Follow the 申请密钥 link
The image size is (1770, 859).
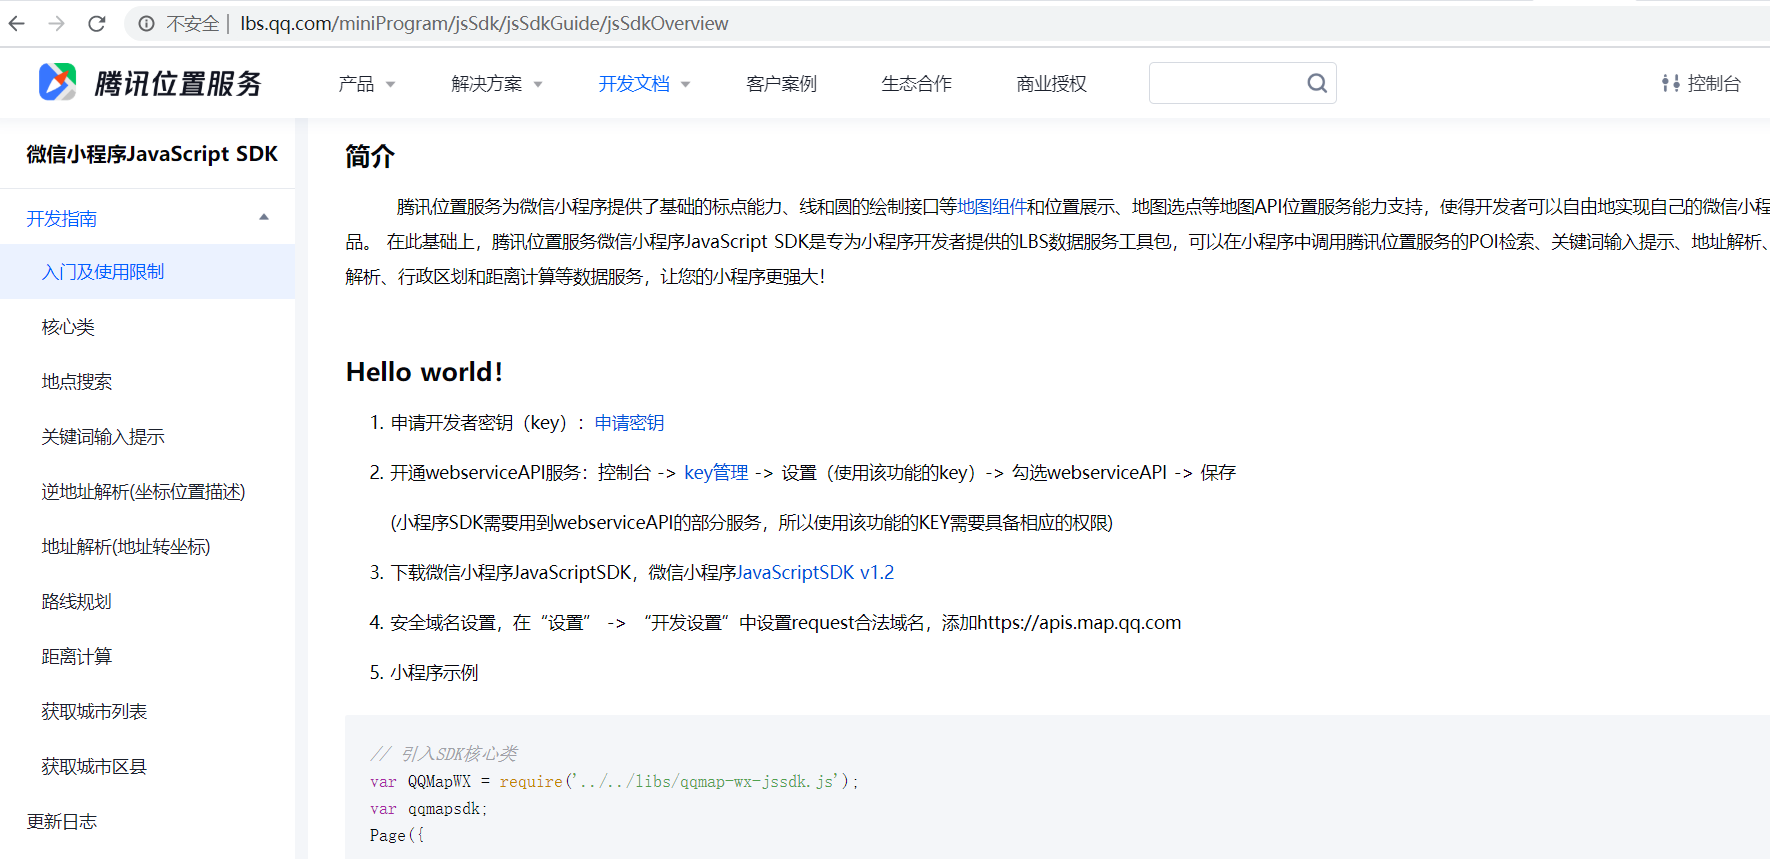point(629,423)
